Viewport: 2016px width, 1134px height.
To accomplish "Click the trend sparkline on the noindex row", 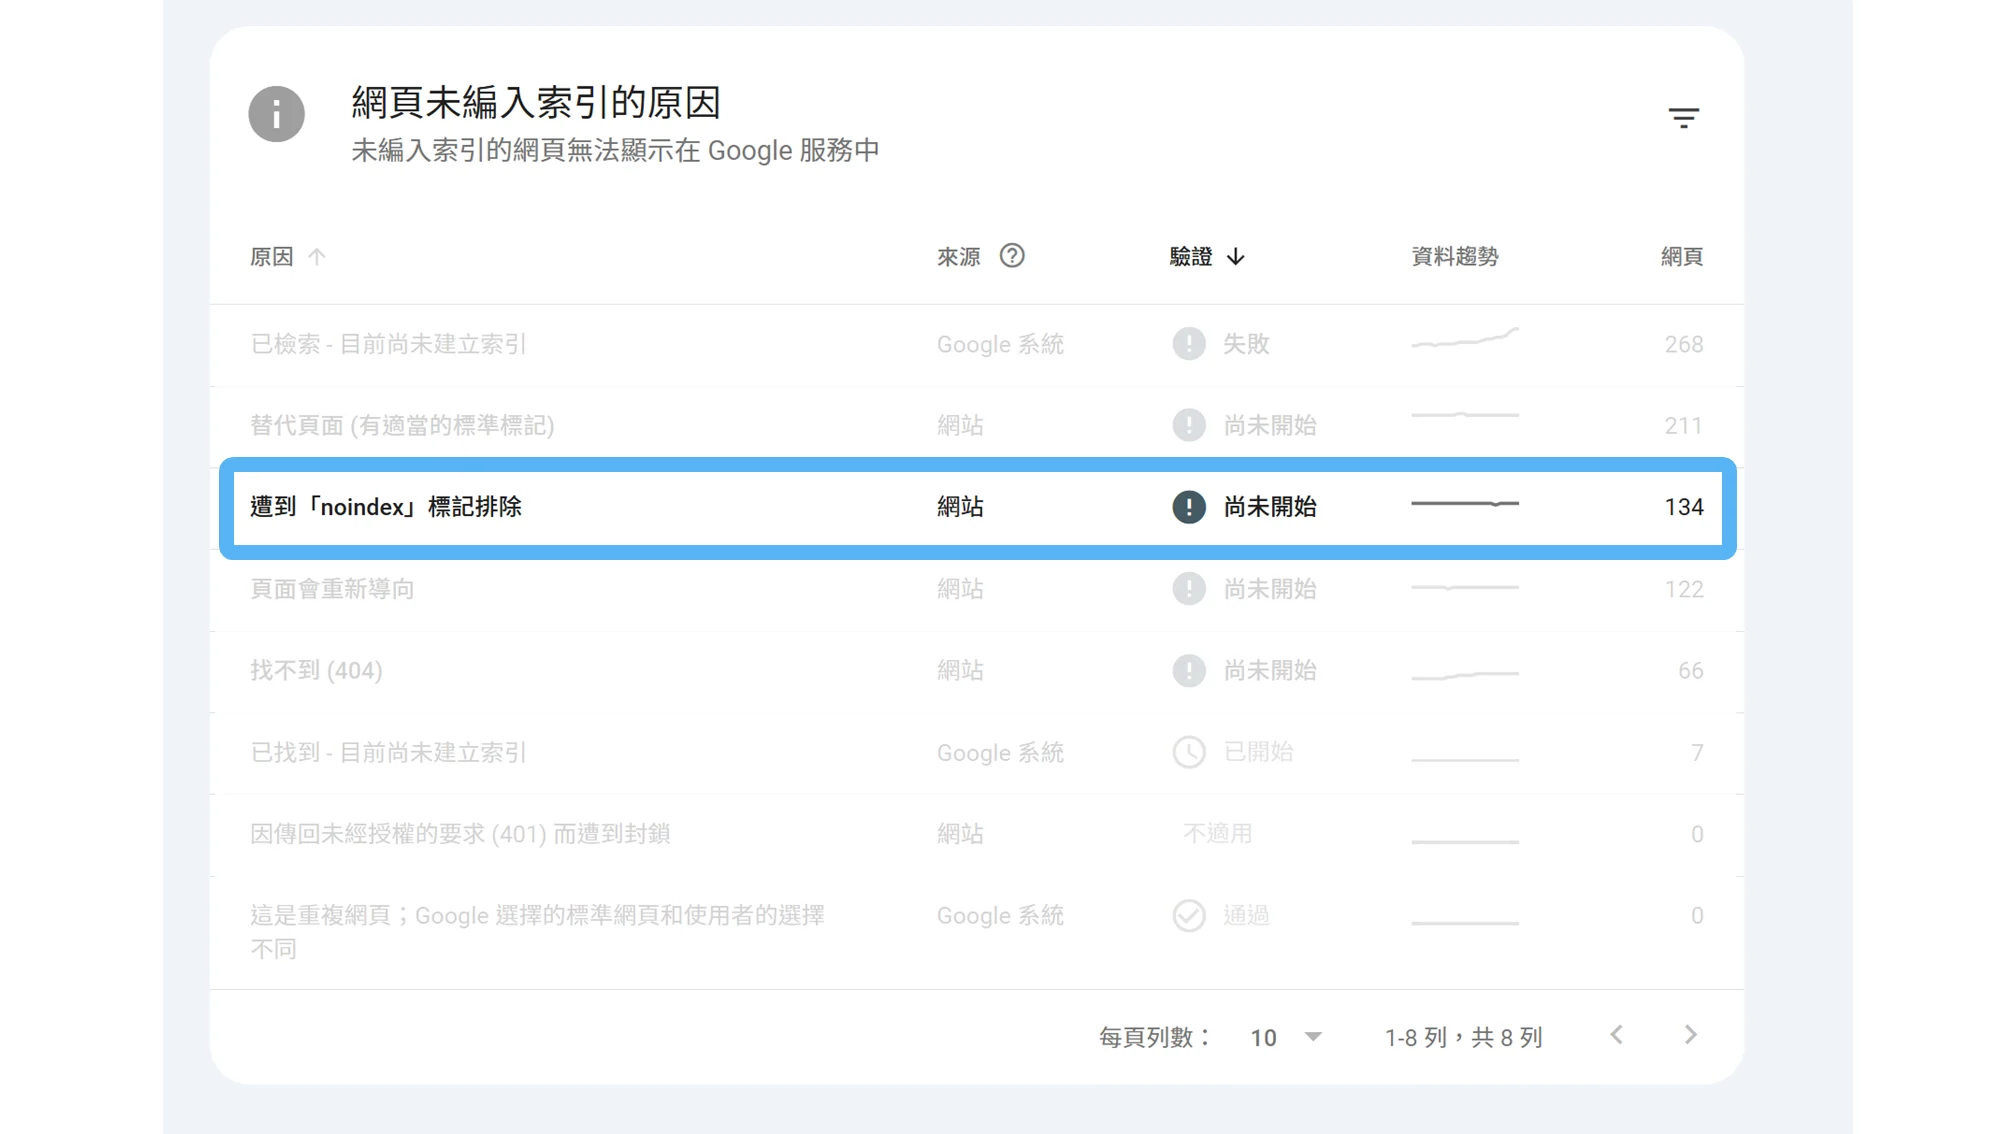I will (x=1465, y=505).
